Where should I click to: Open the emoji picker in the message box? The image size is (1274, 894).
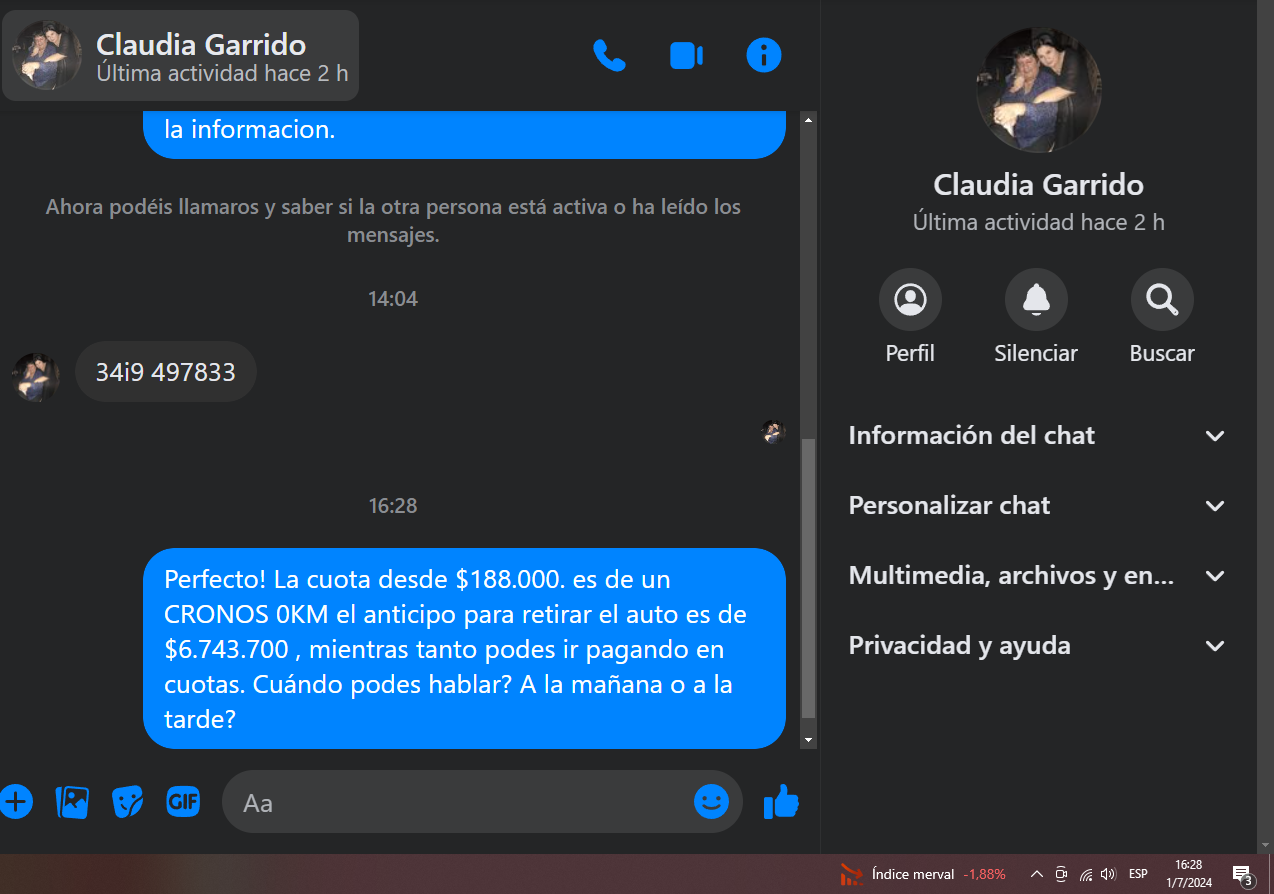[x=711, y=801]
